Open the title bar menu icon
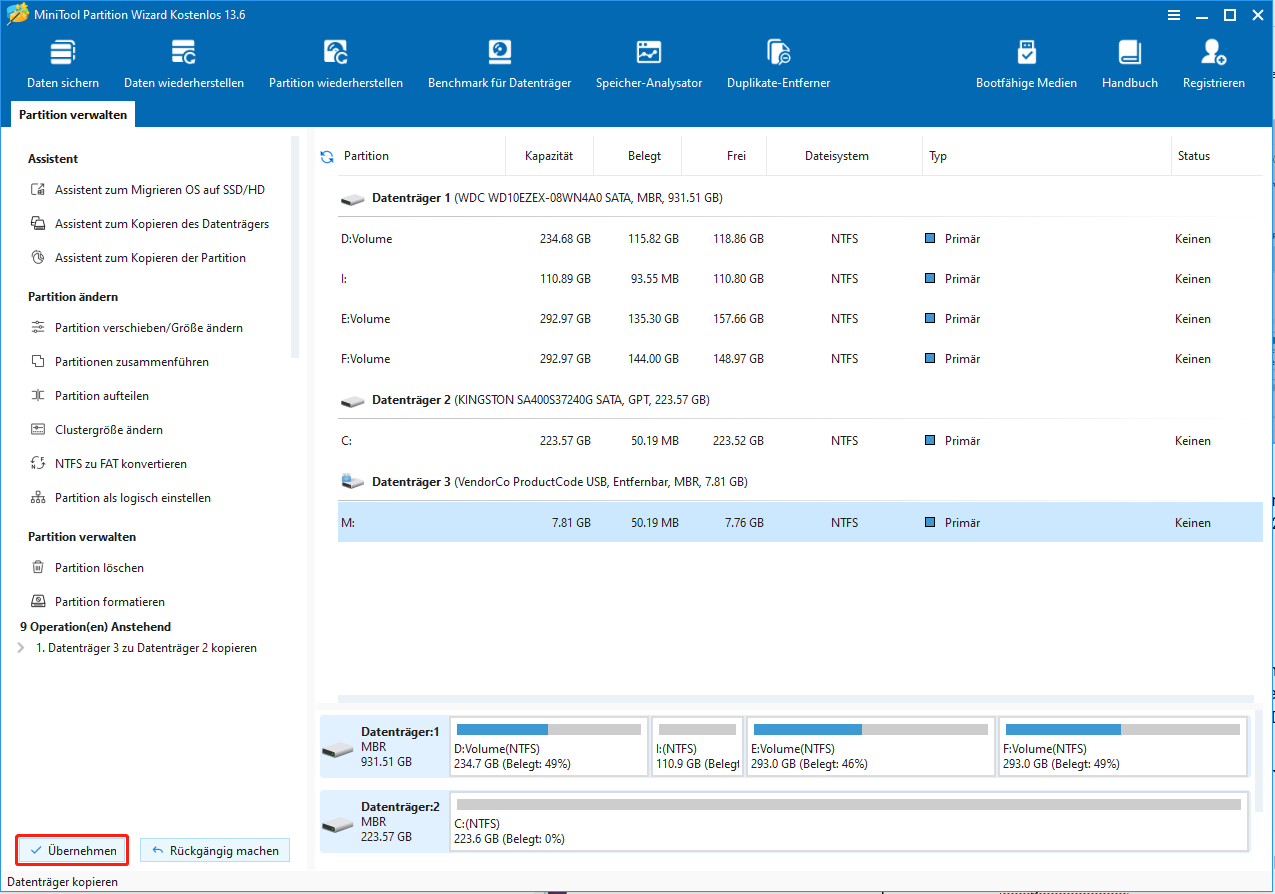Image resolution: width=1275 pixels, height=894 pixels. coord(1175,14)
